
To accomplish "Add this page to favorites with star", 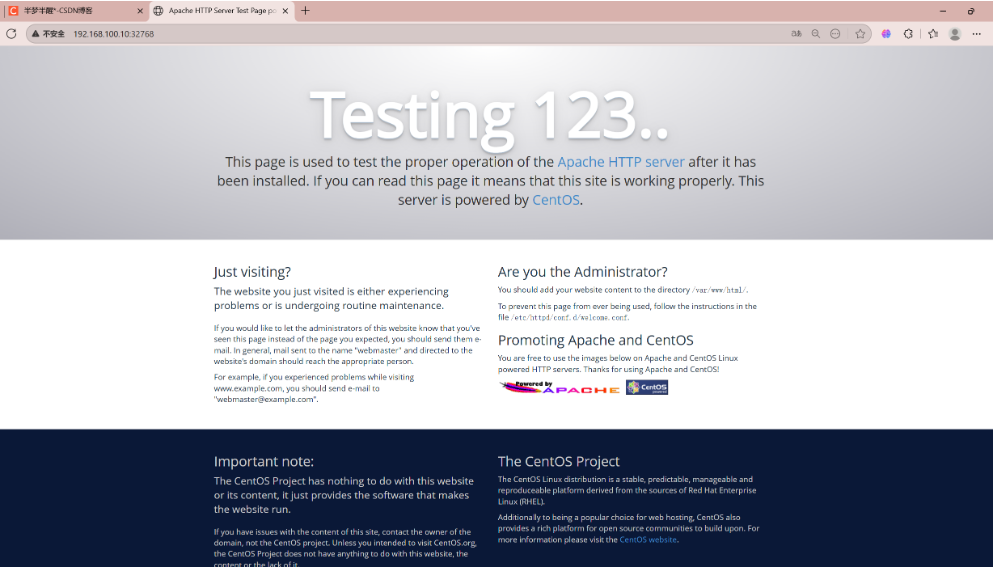I will point(860,34).
